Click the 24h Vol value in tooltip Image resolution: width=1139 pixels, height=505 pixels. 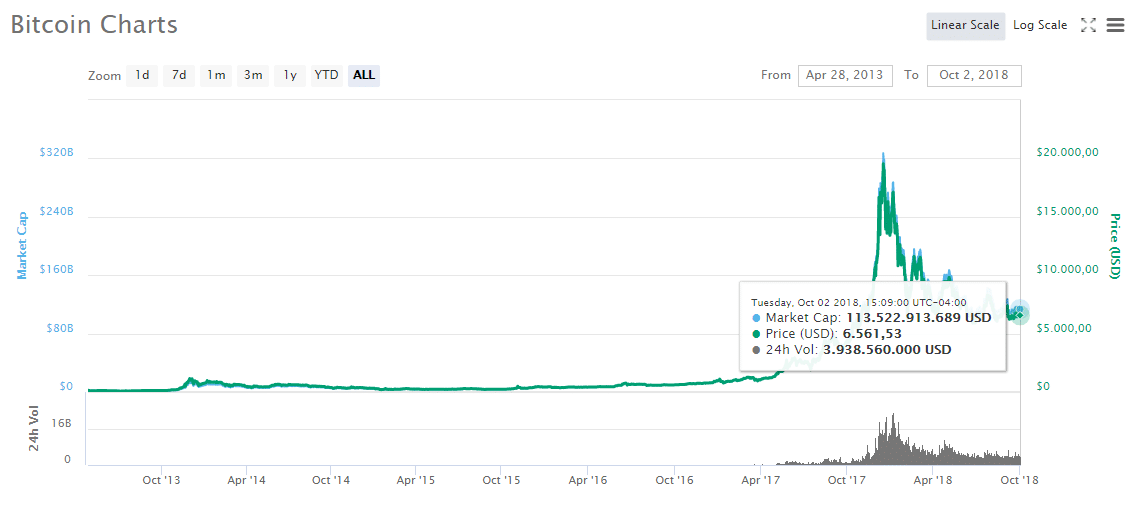click(x=886, y=350)
